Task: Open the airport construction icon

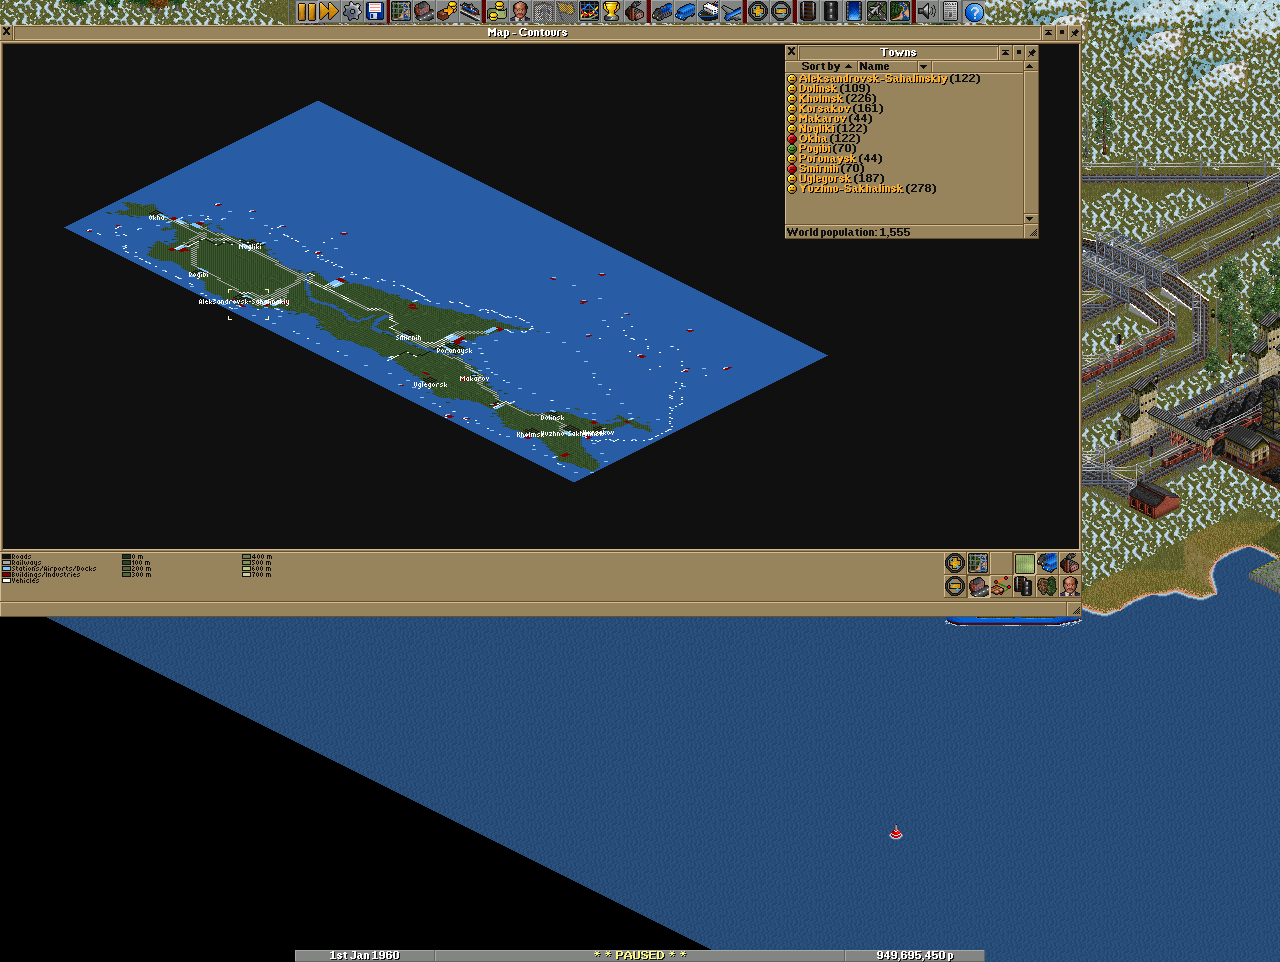Action: tap(876, 12)
